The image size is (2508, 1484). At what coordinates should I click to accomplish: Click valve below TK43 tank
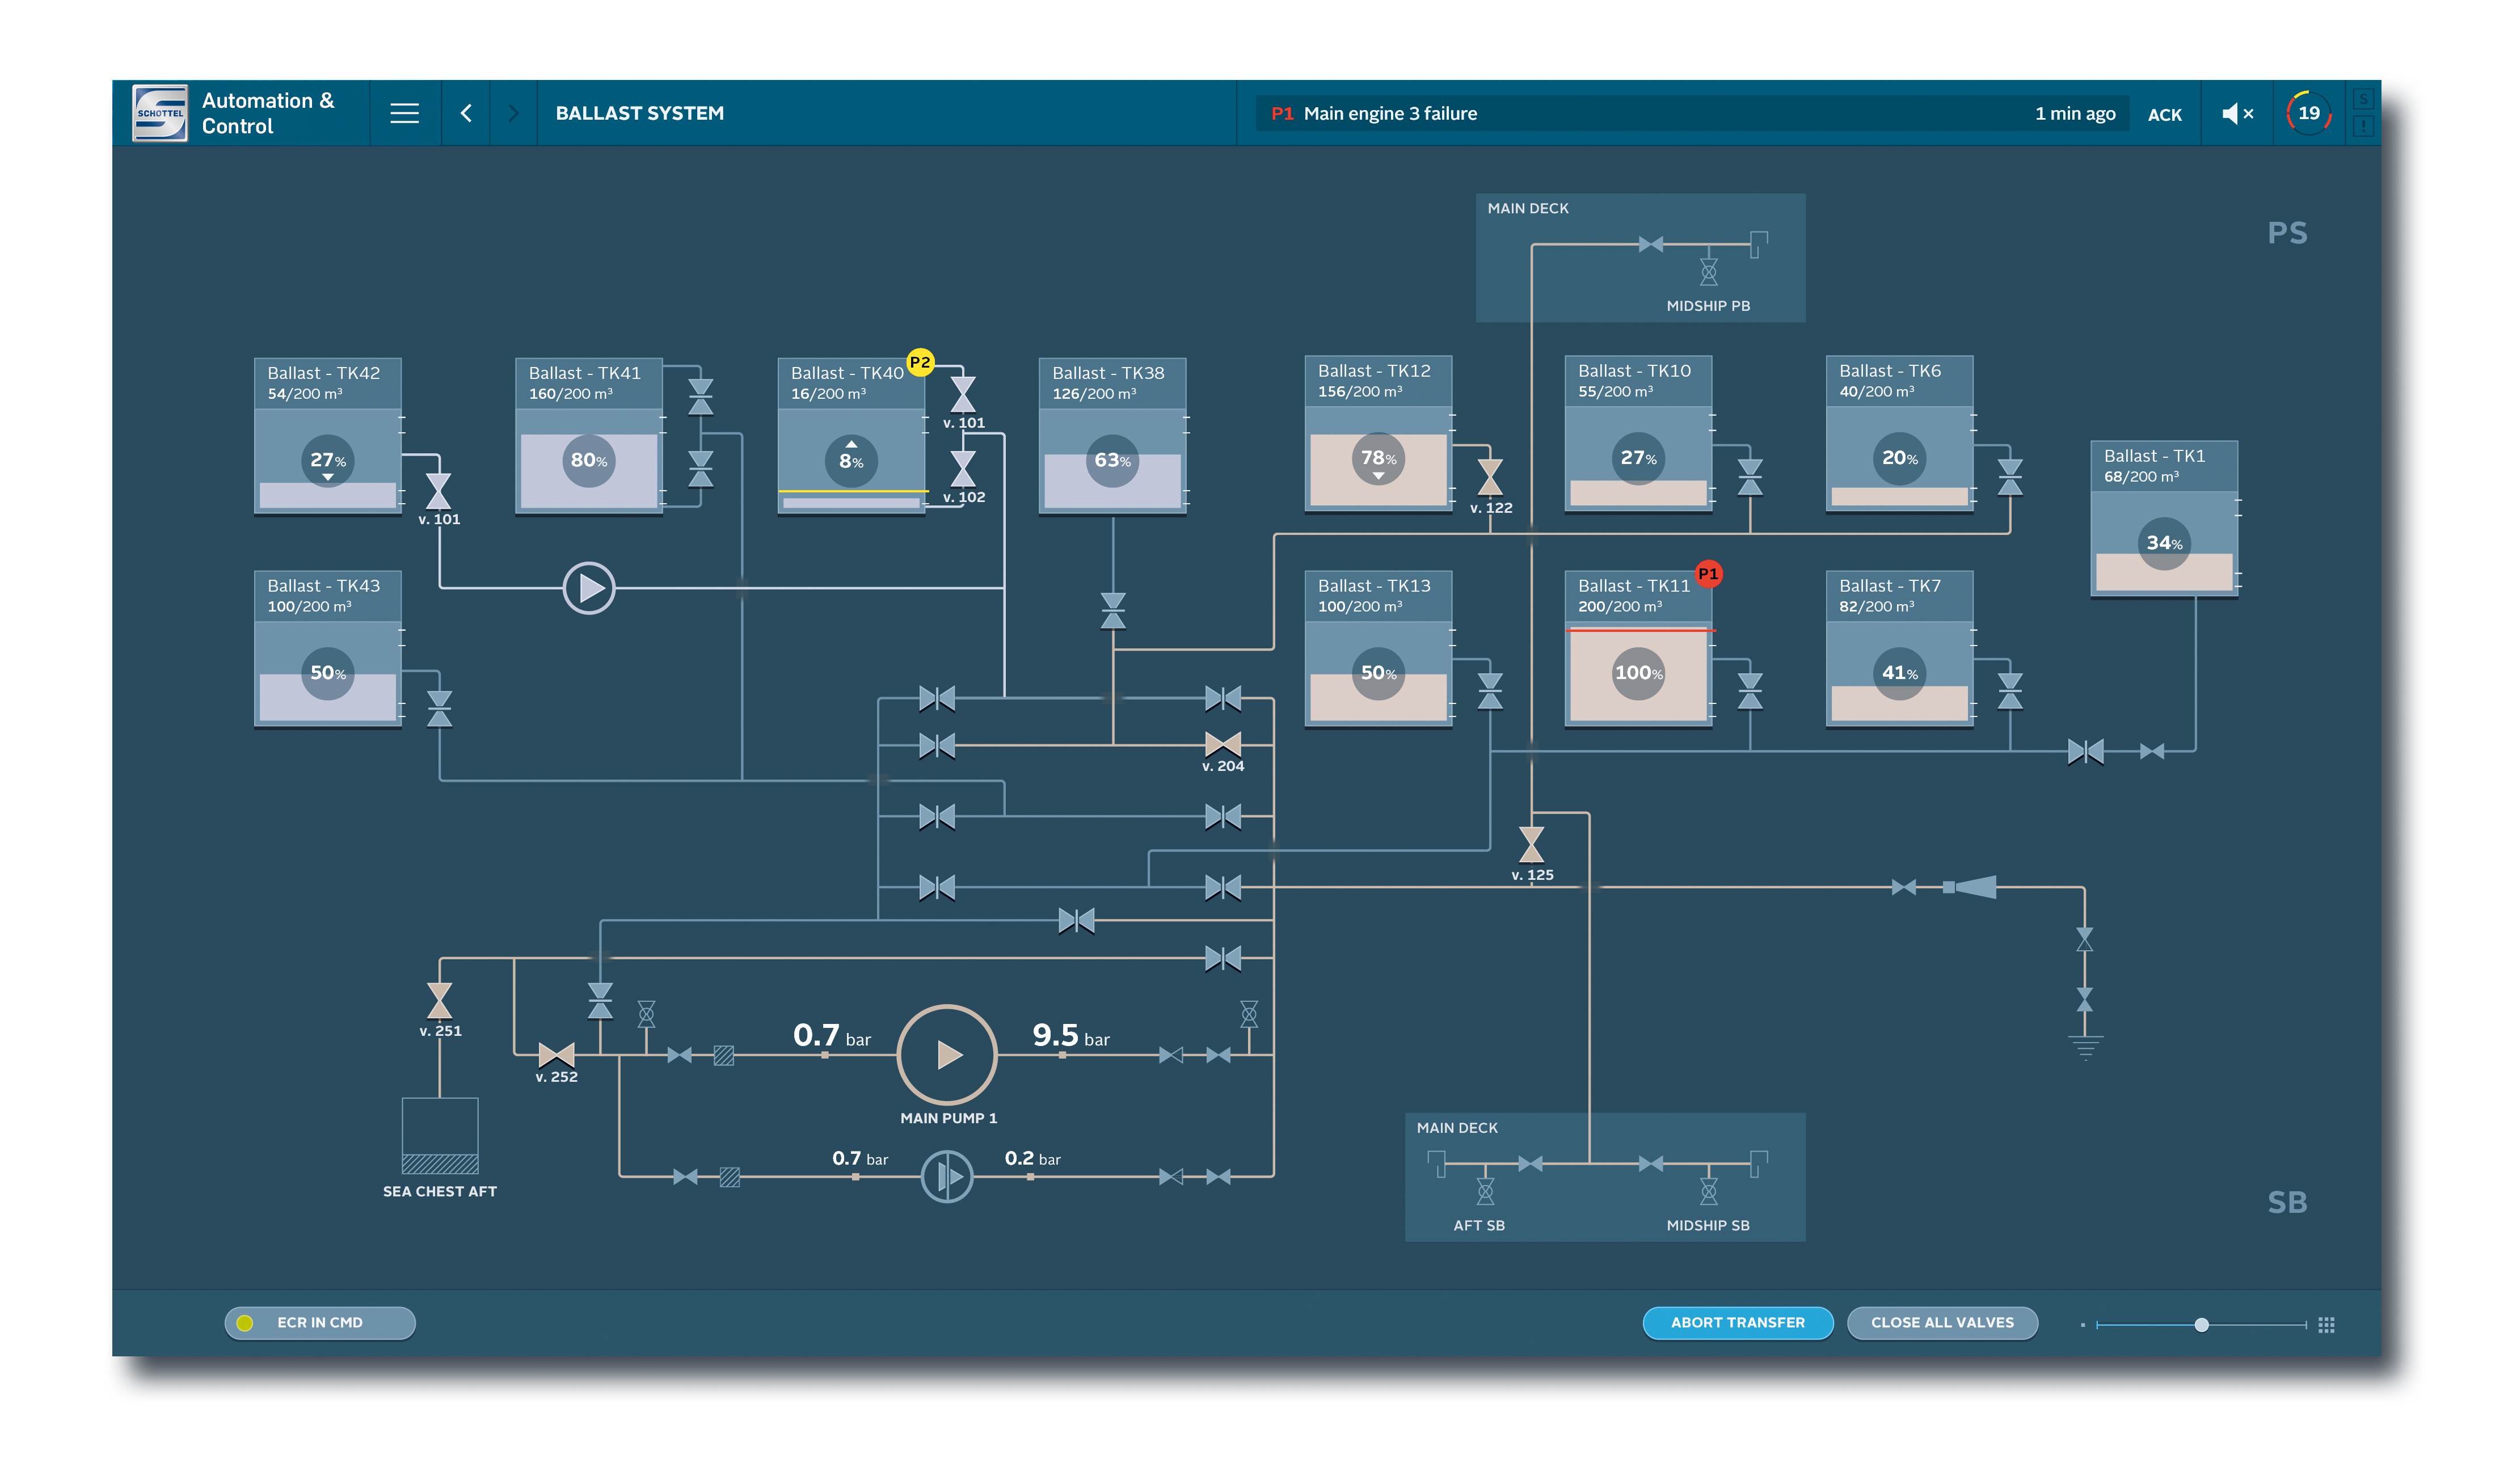(439, 708)
